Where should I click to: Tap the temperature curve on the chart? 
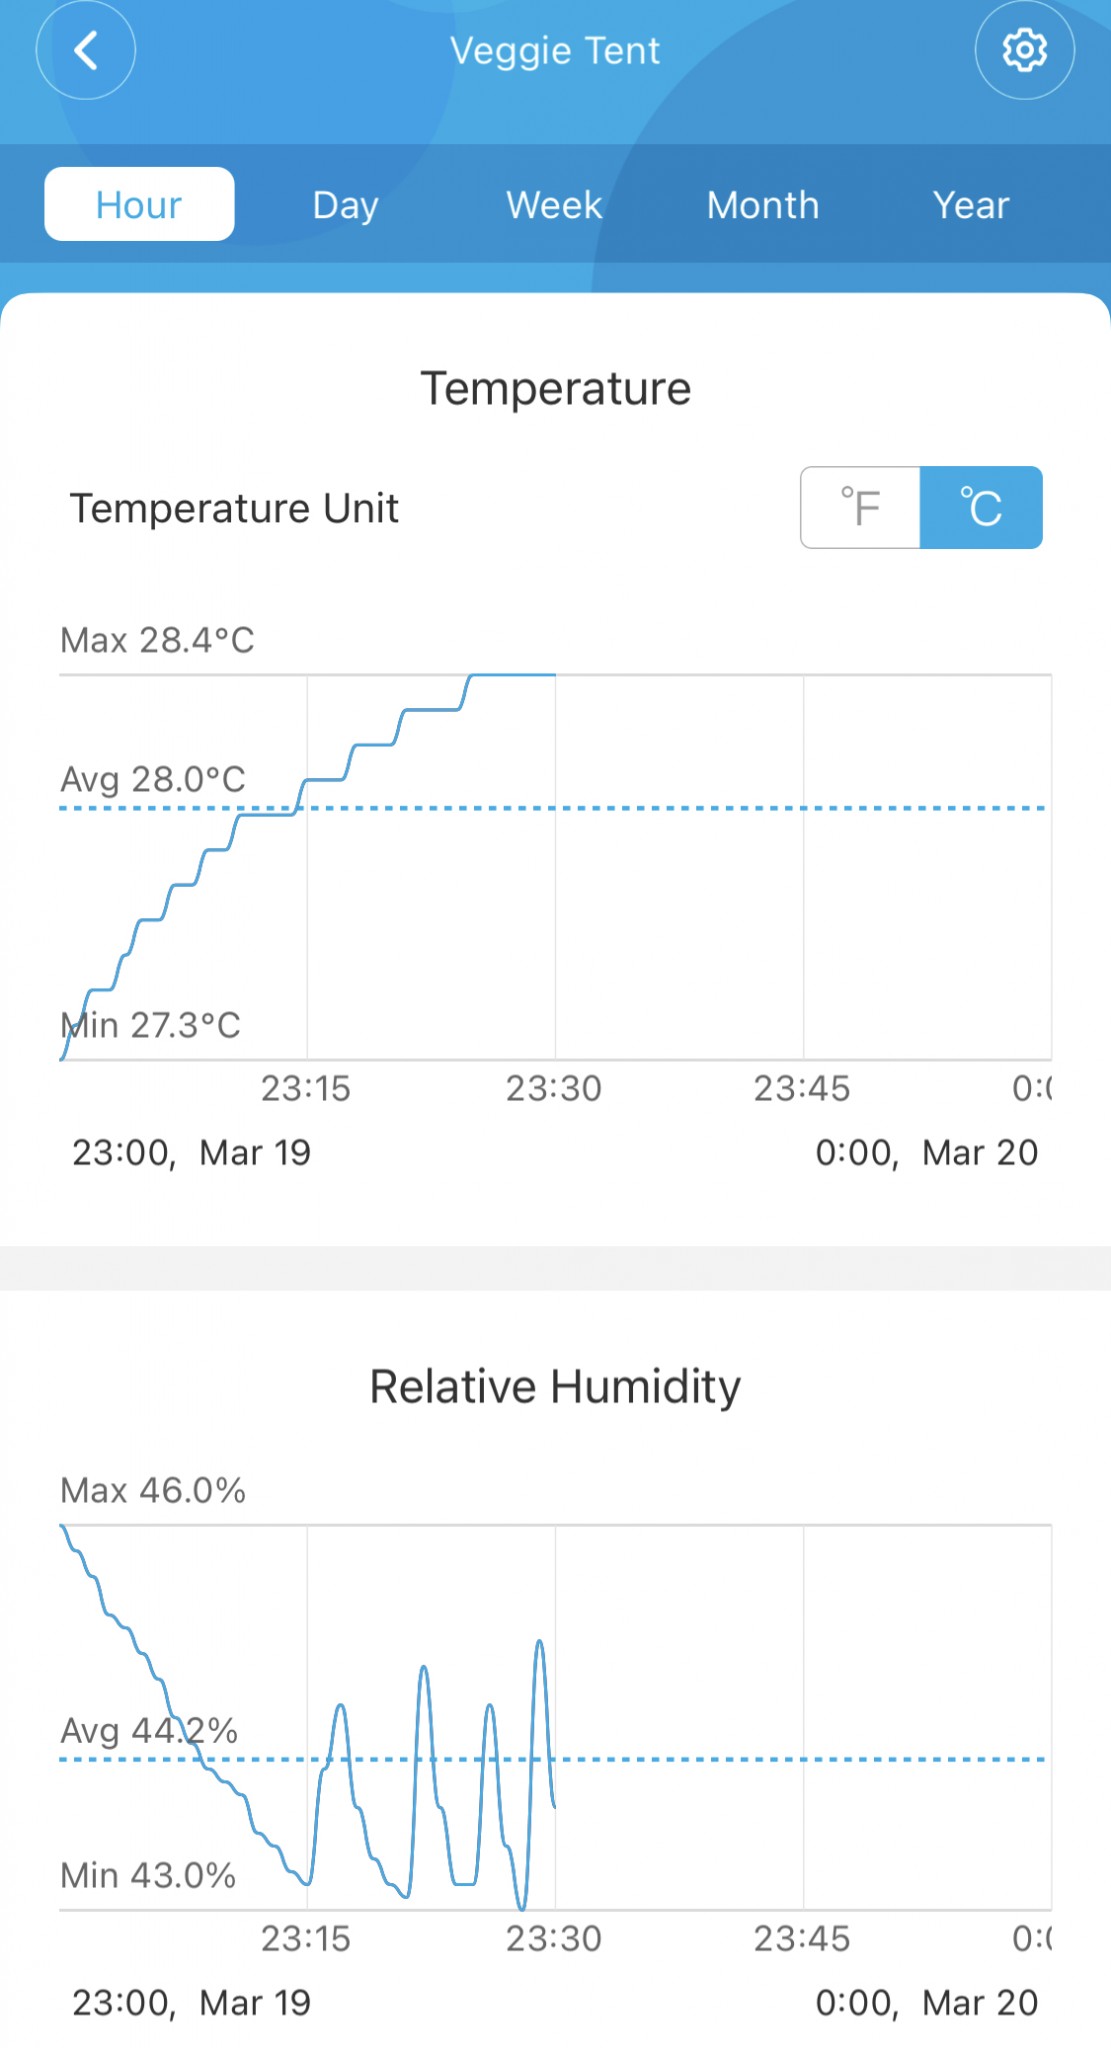tap(305, 780)
